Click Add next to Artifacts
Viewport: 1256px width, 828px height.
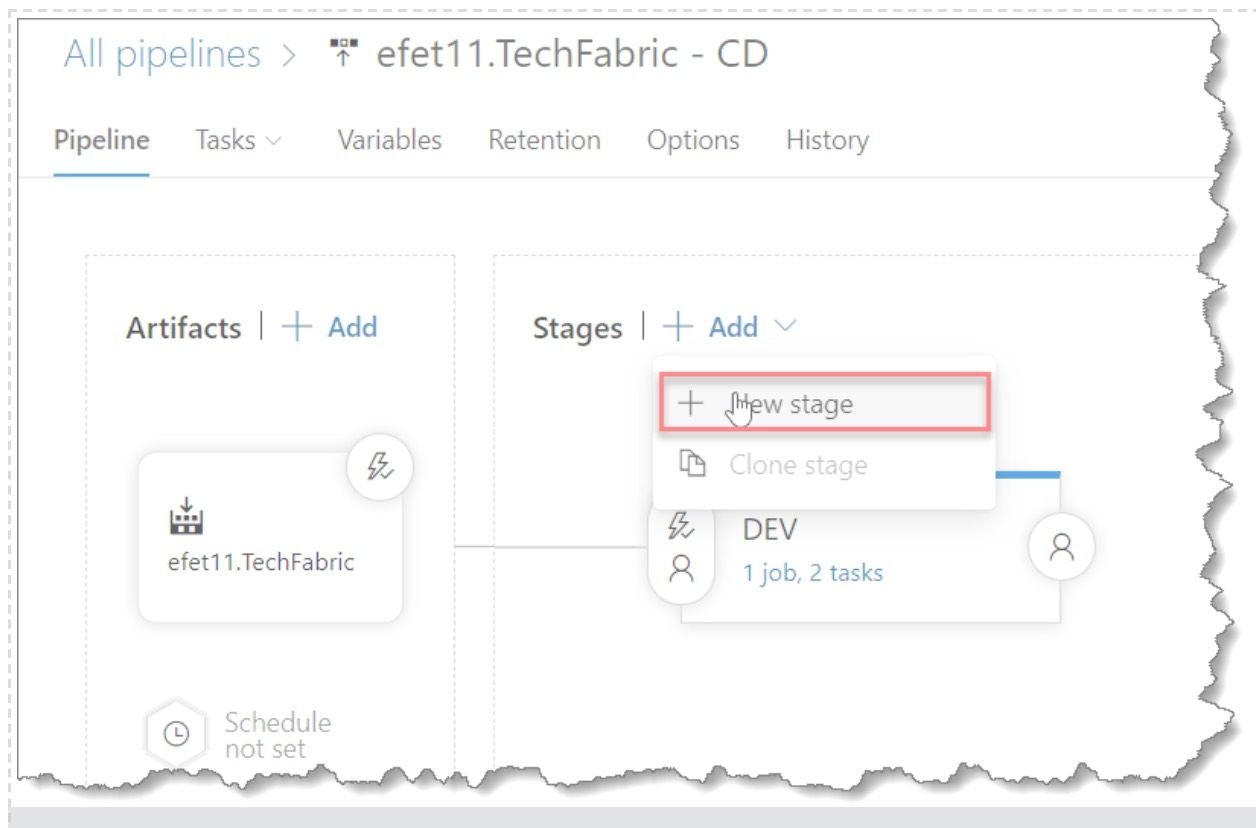coord(352,327)
